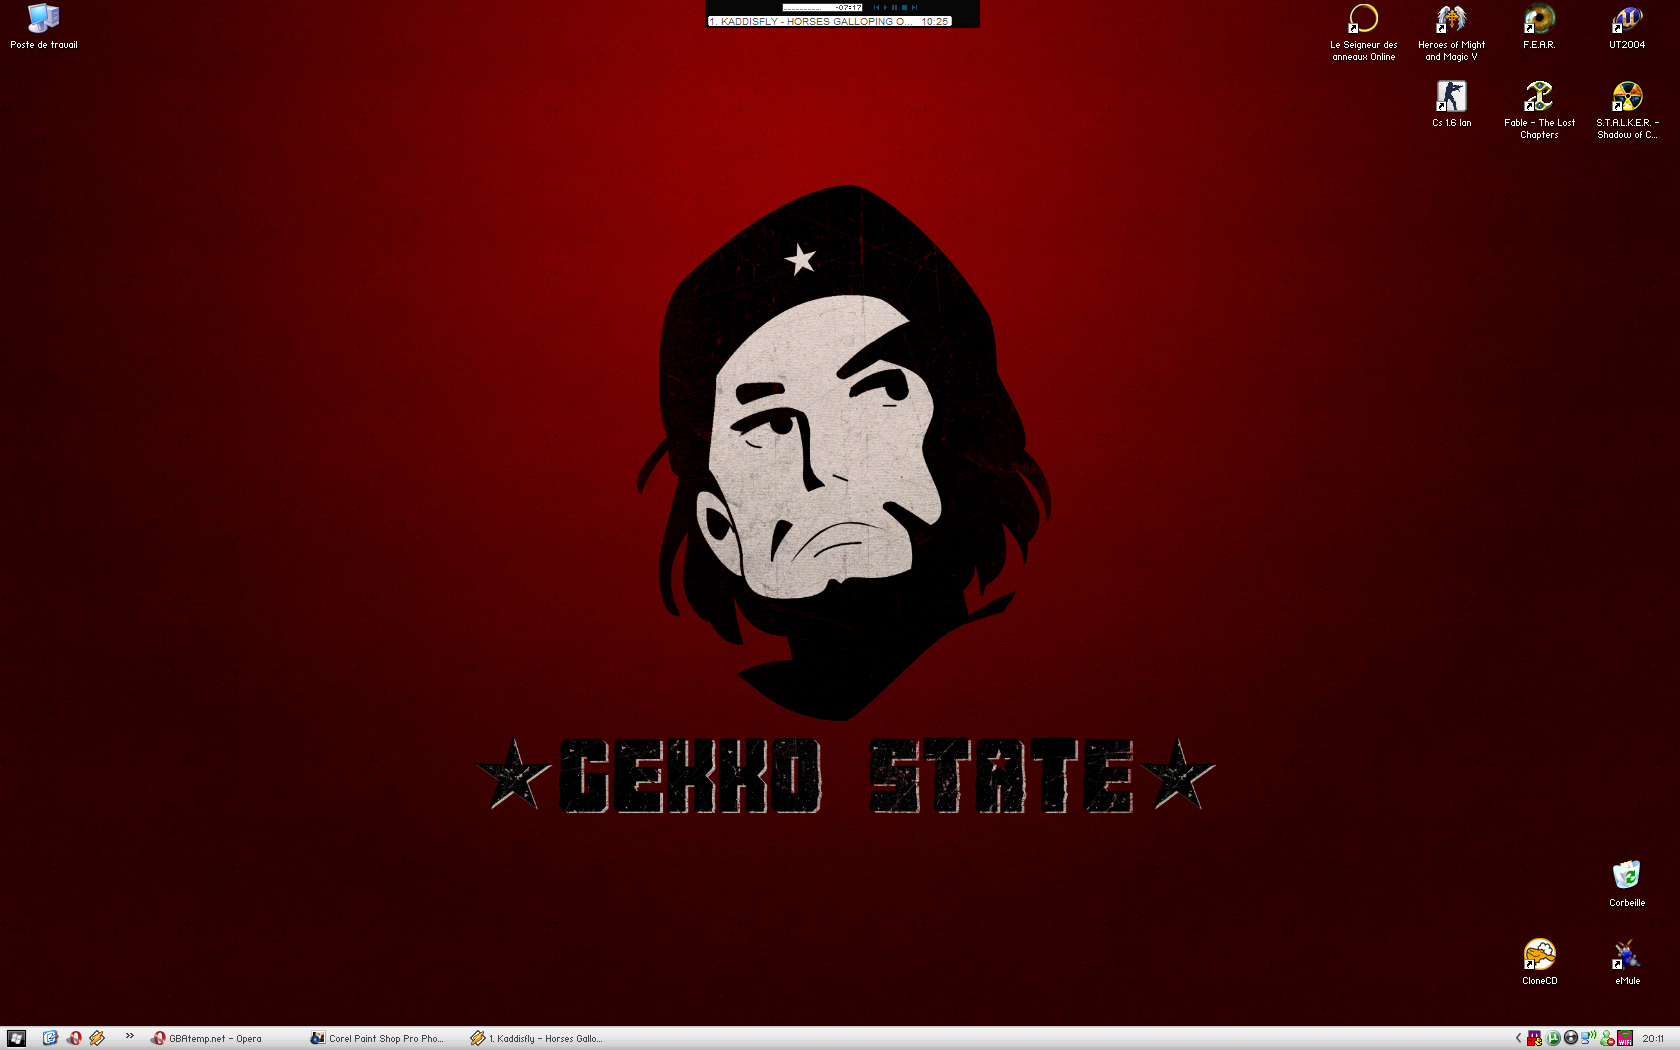The height and width of the screenshot is (1050, 1680).
Task: Skip to previous track in Winamp
Action: [x=876, y=7]
